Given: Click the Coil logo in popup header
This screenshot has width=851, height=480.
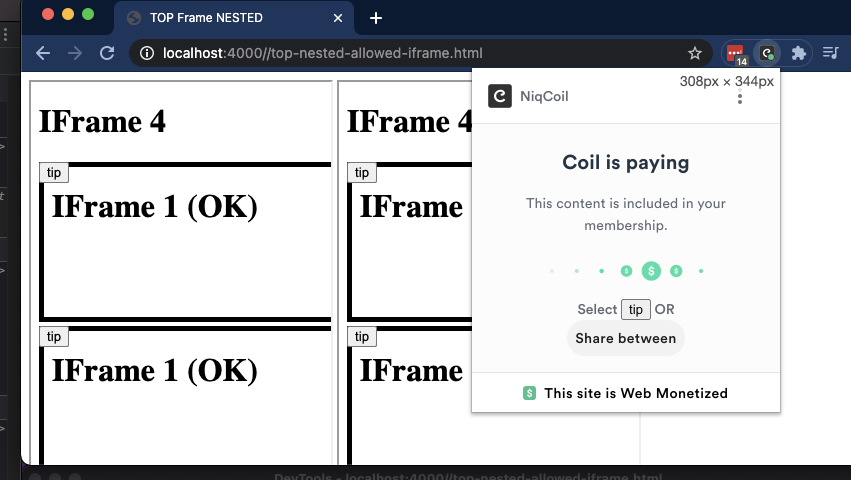Looking at the screenshot, I should 500,96.
